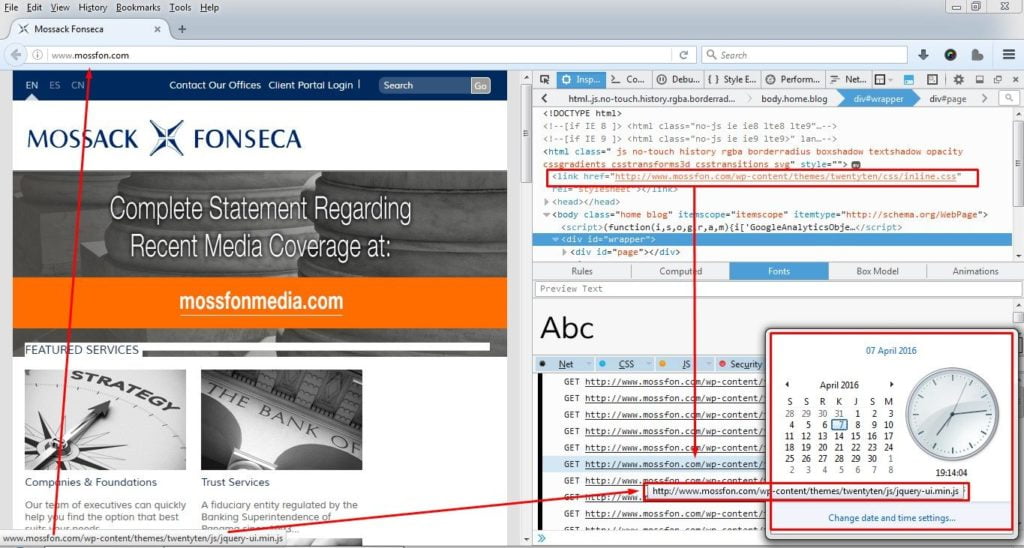1024x548 pixels.
Task: Click the dock-to-bottom devtools icon
Action: coord(980,80)
